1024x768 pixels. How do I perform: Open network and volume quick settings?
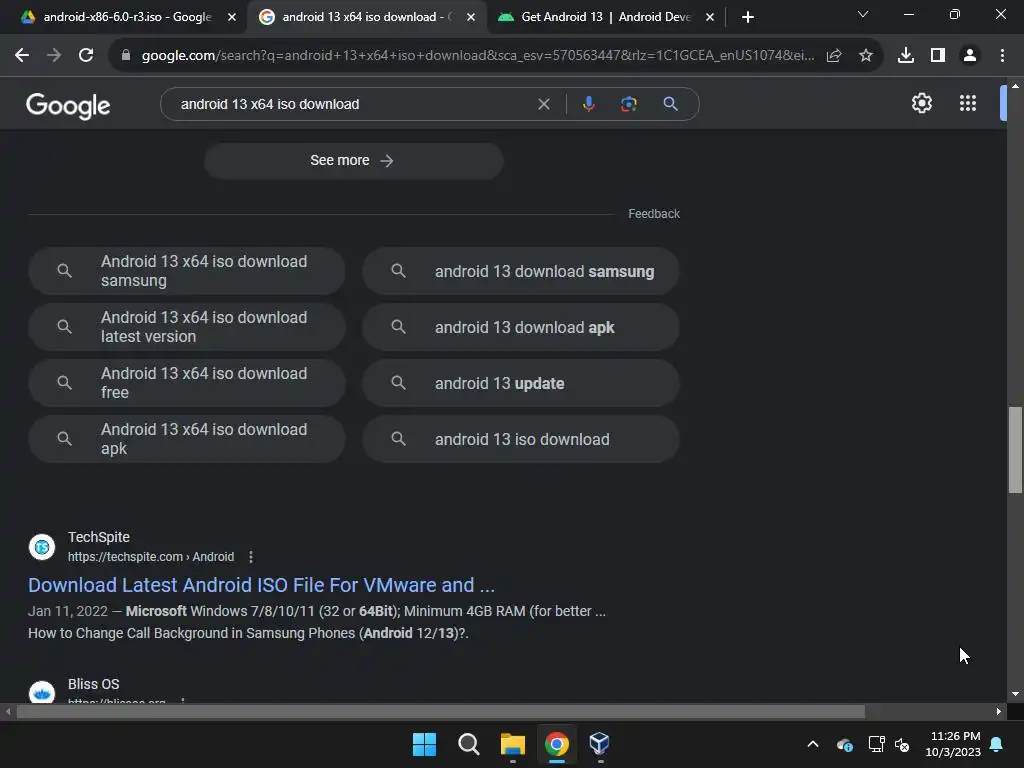point(889,744)
